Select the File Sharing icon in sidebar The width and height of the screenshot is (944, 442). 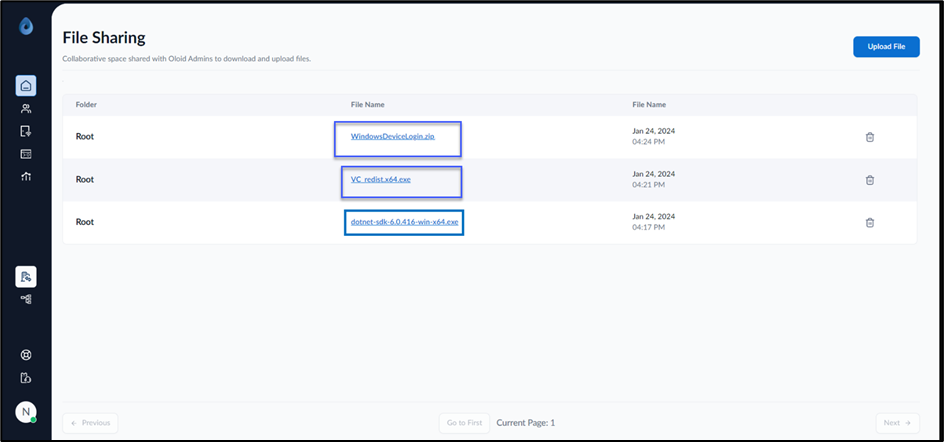pyautogui.click(x=26, y=276)
